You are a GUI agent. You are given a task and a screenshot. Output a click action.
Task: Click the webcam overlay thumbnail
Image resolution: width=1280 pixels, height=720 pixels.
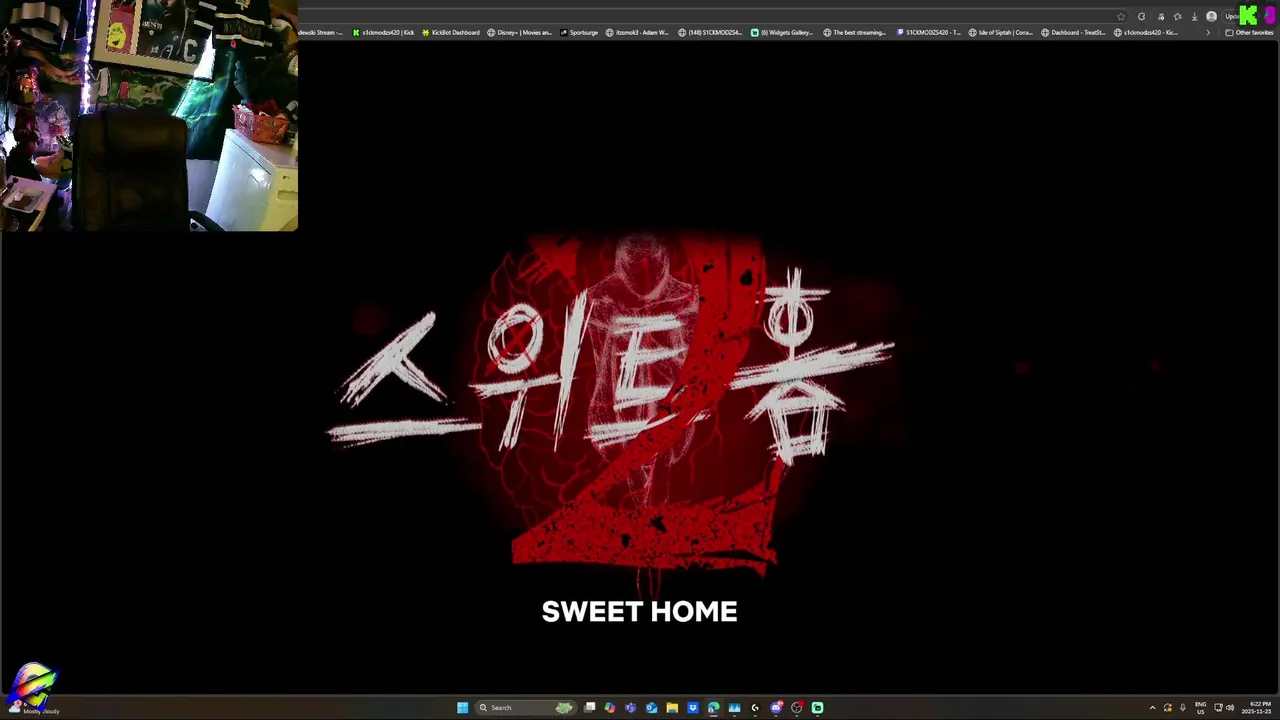click(x=149, y=115)
